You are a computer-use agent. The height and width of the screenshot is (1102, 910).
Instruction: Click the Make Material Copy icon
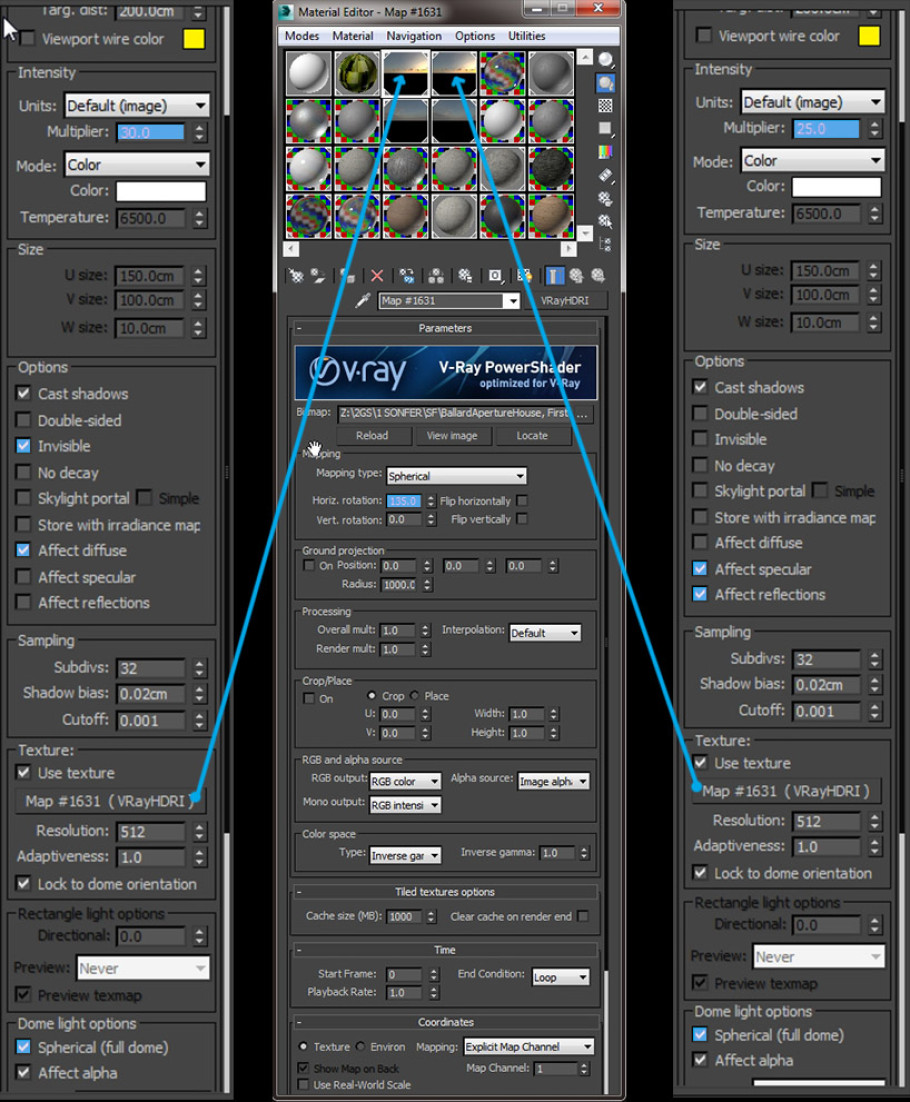[406, 276]
